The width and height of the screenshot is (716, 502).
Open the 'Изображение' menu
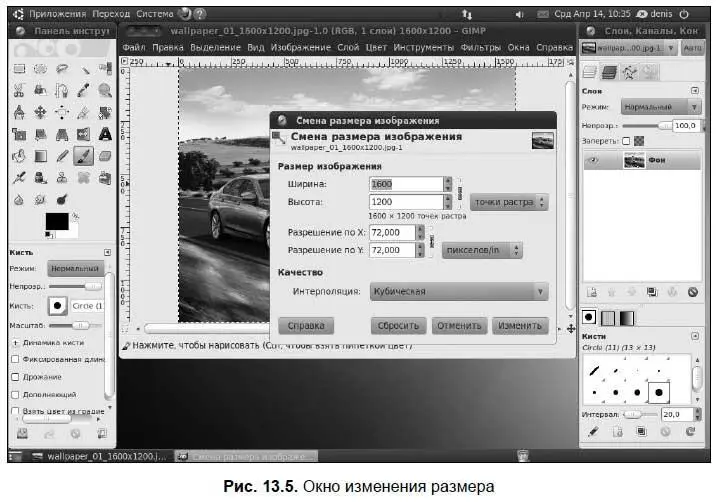tap(300, 48)
